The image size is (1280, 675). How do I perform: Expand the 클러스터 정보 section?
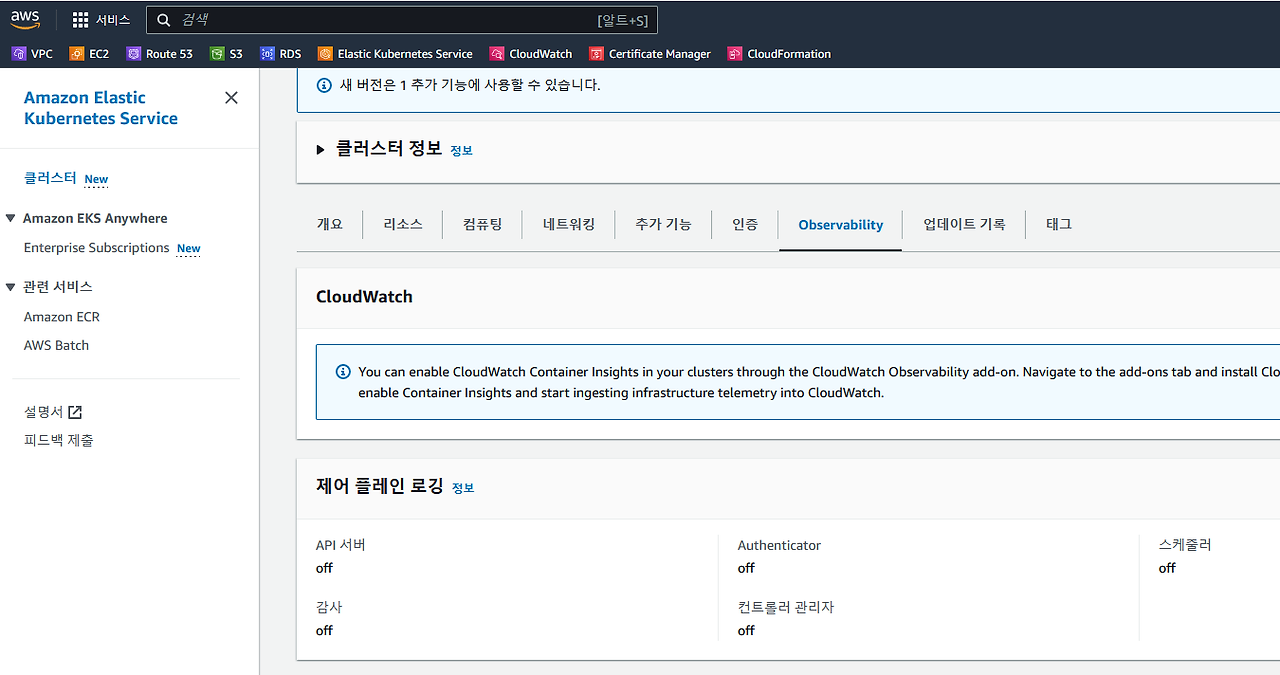[321, 150]
